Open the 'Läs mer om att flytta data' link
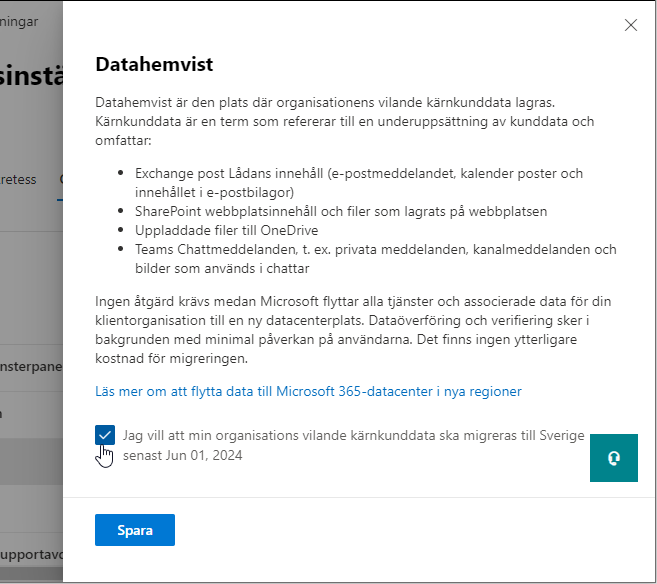Image resolution: width=657 pixels, height=584 pixels. point(308,391)
